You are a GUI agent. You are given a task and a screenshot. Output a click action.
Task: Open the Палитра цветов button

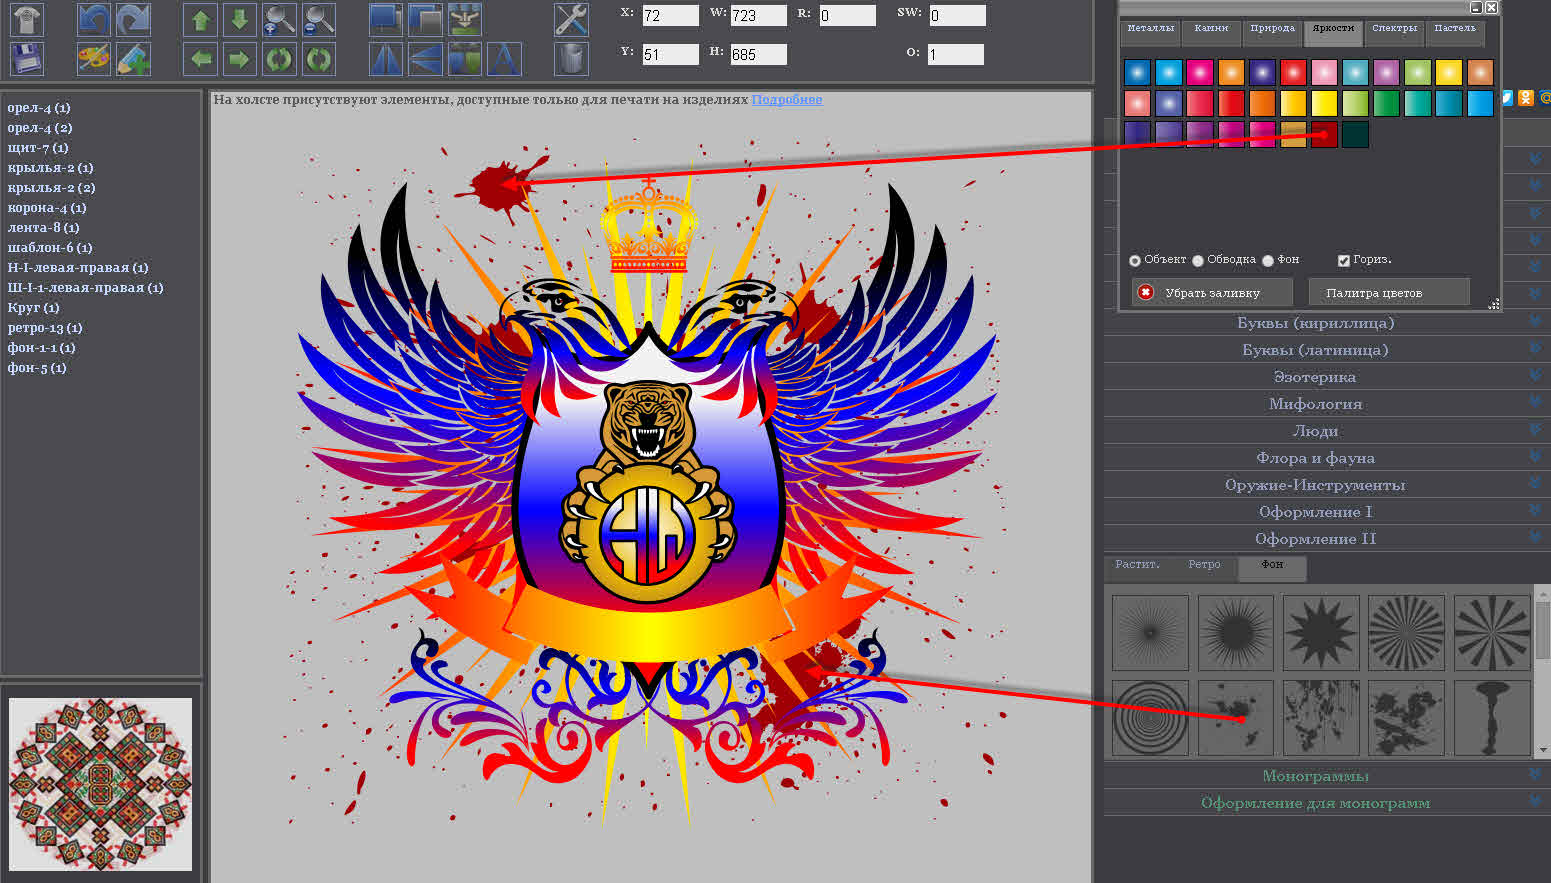click(1389, 292)
